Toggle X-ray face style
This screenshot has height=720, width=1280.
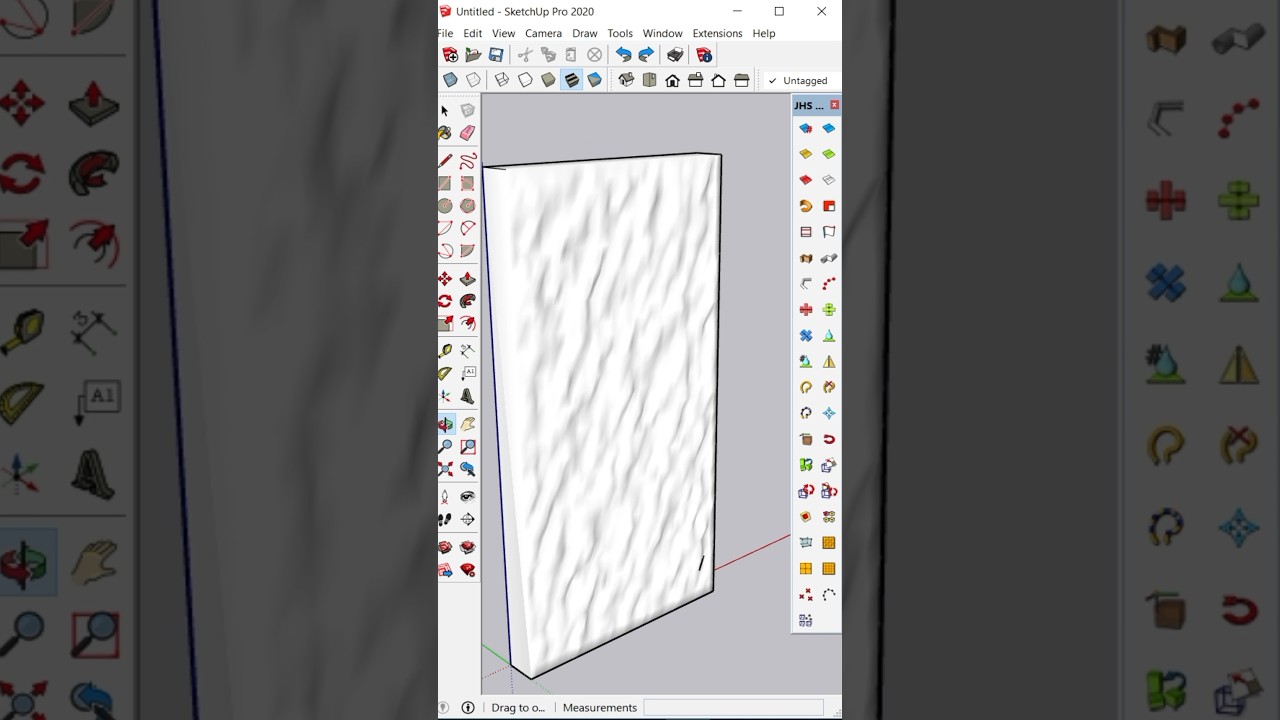(450, 80)
